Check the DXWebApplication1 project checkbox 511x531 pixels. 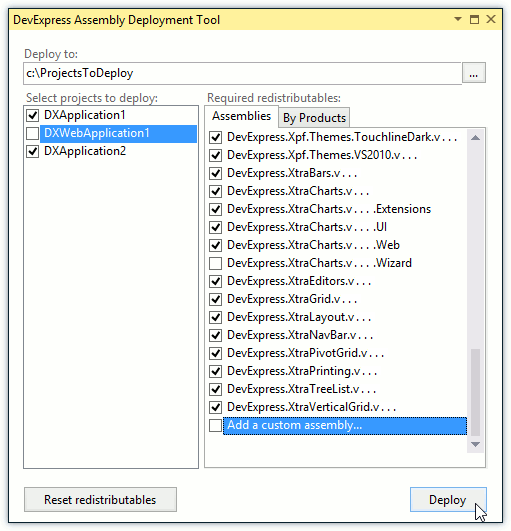point(33,133)
